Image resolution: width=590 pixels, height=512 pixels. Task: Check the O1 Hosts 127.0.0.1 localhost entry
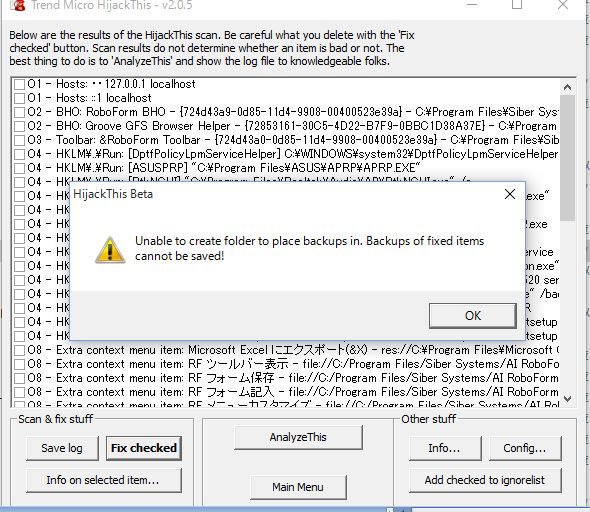(19, 84)
